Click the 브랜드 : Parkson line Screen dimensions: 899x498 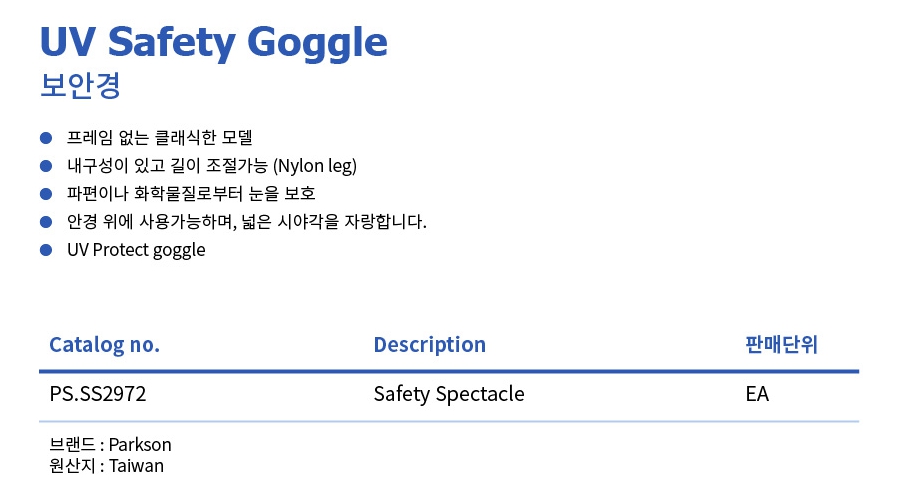110,445
